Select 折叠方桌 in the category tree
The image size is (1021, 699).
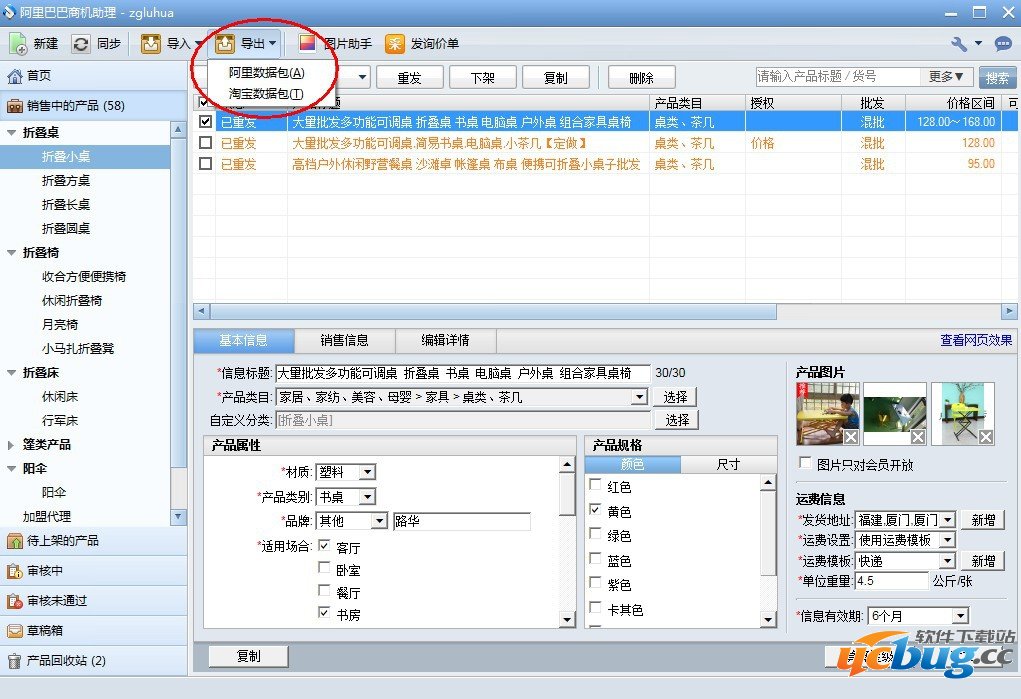pos(66,180)
